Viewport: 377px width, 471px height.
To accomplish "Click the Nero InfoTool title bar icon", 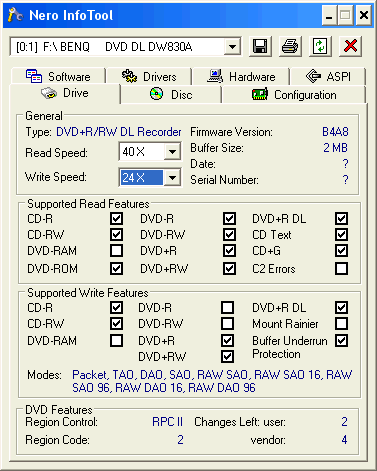I will click(x=15, y=15).
